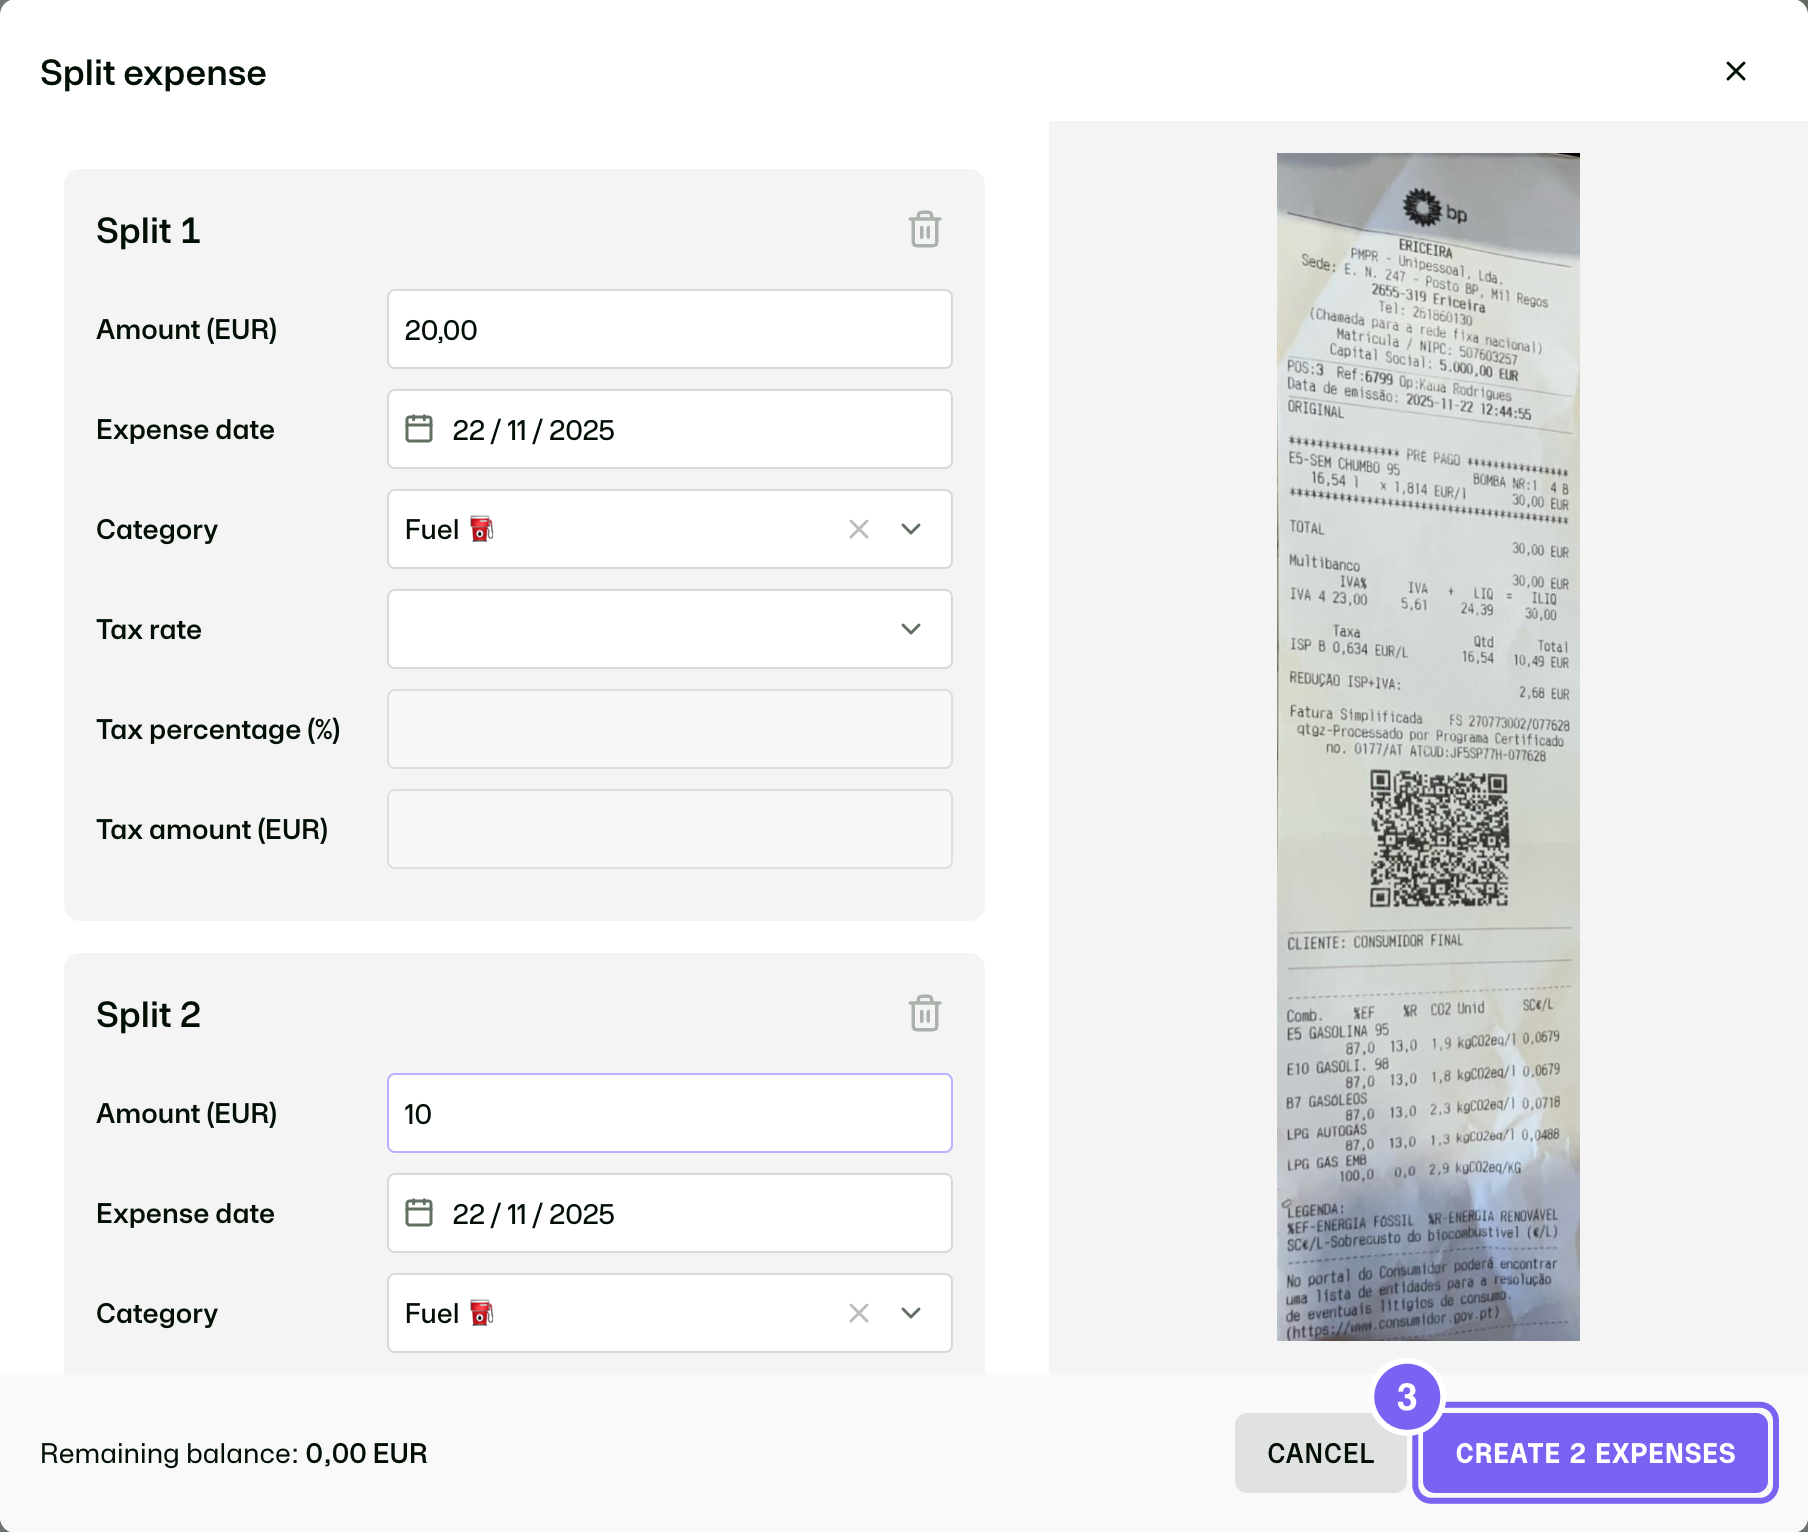Click the Tax amount (EUR) label
The image size is (1808, 1532).
click(x=212, y=830)
